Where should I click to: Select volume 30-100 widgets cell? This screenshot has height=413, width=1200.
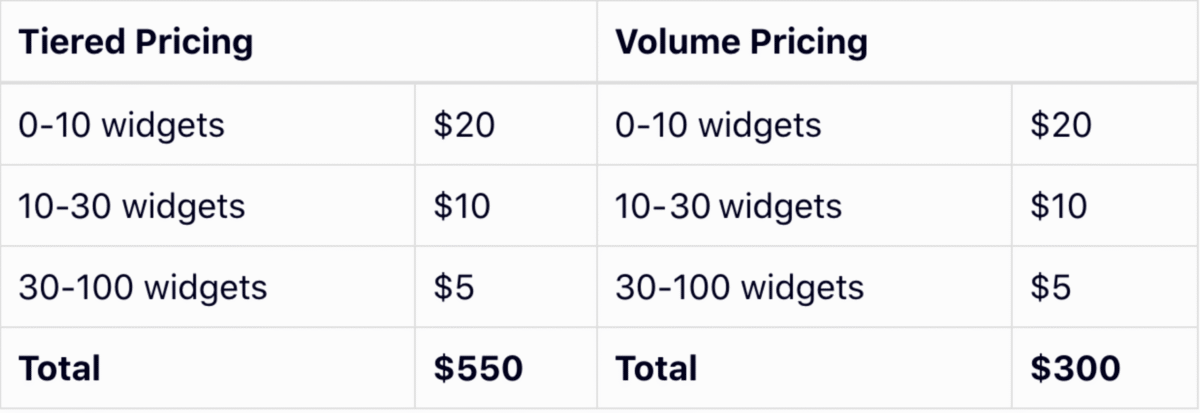point(739,288)
